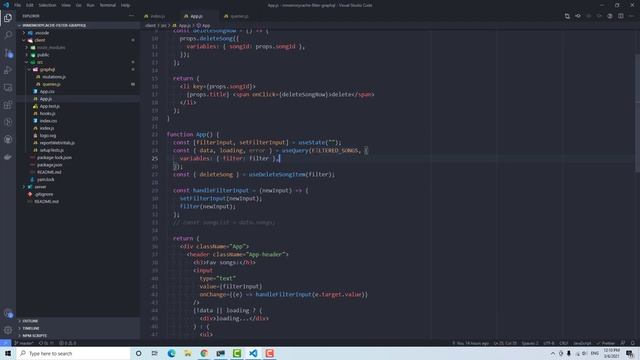The image size is (640, 360).
Task: Click the JavaScript language mode in status bar
Action: [x=582, y=343]
